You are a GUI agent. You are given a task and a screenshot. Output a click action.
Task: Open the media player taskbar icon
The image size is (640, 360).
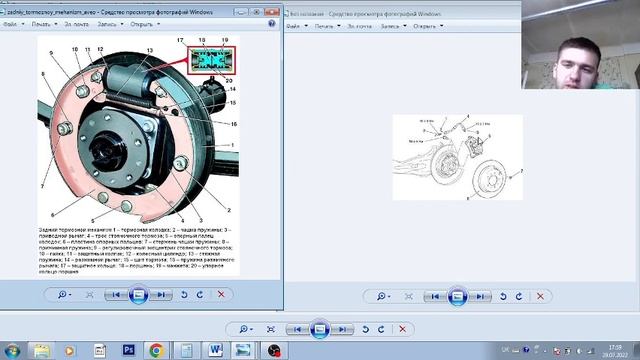pos(70,351)
